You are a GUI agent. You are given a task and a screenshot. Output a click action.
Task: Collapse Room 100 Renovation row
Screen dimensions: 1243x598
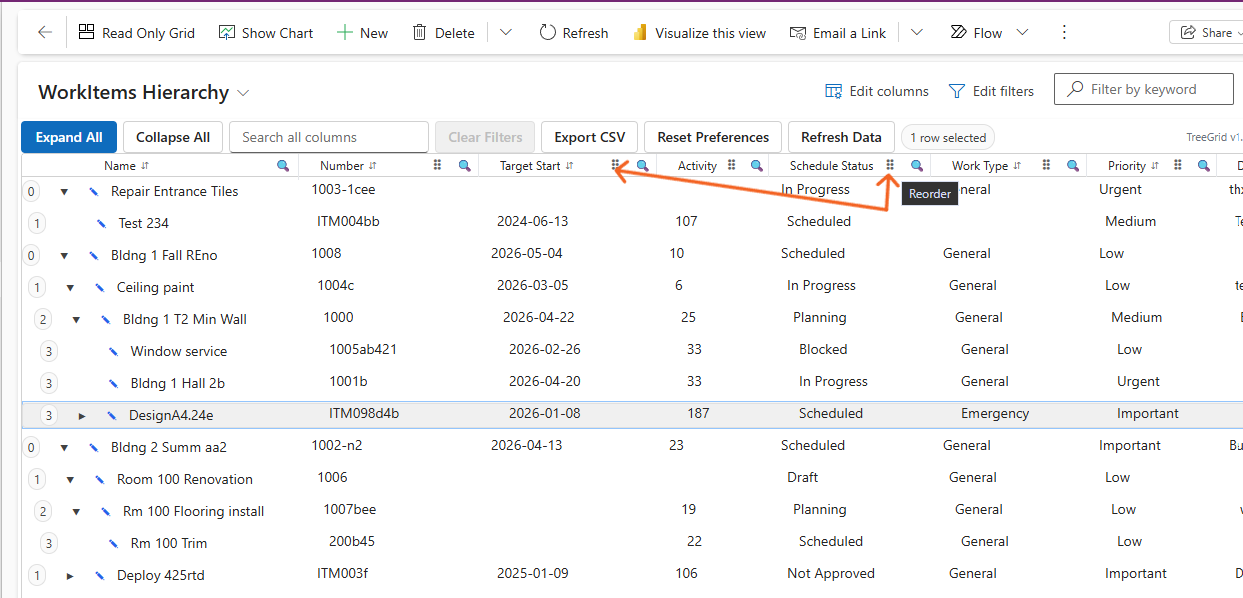(70, 479)
